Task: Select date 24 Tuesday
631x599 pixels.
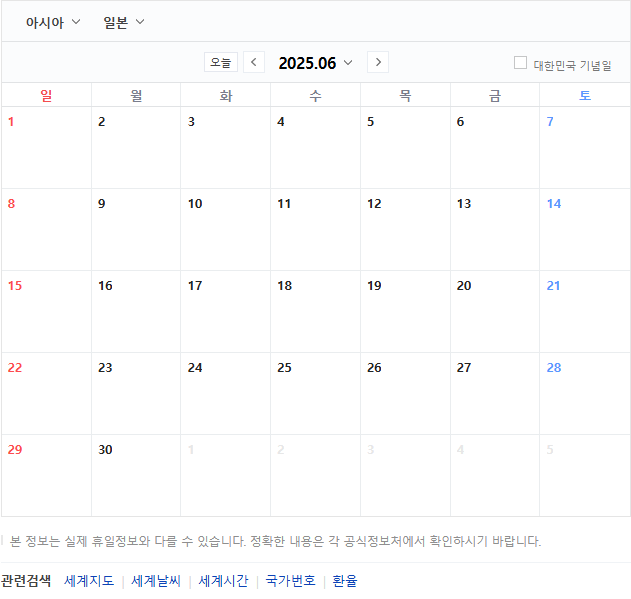Action: pos(195,368)
